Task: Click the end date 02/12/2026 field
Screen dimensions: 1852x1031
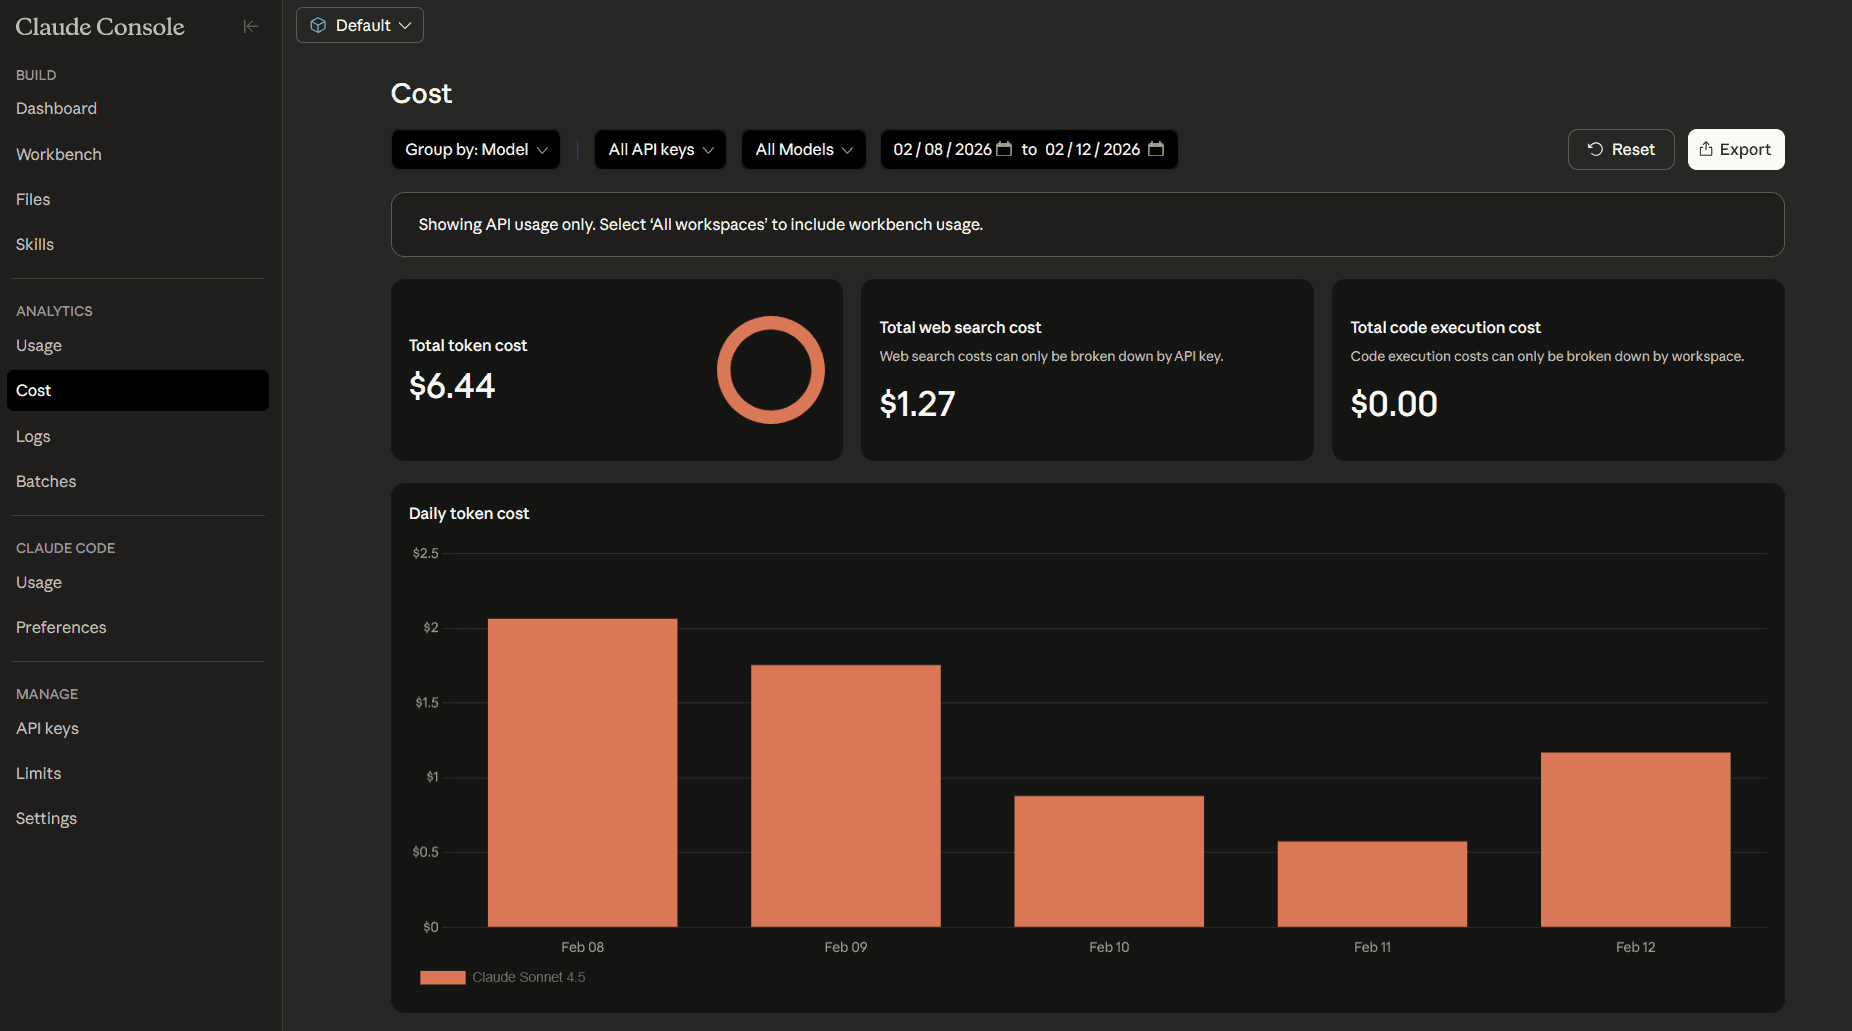Action: pyautogui.click(x=1092, y=149)
